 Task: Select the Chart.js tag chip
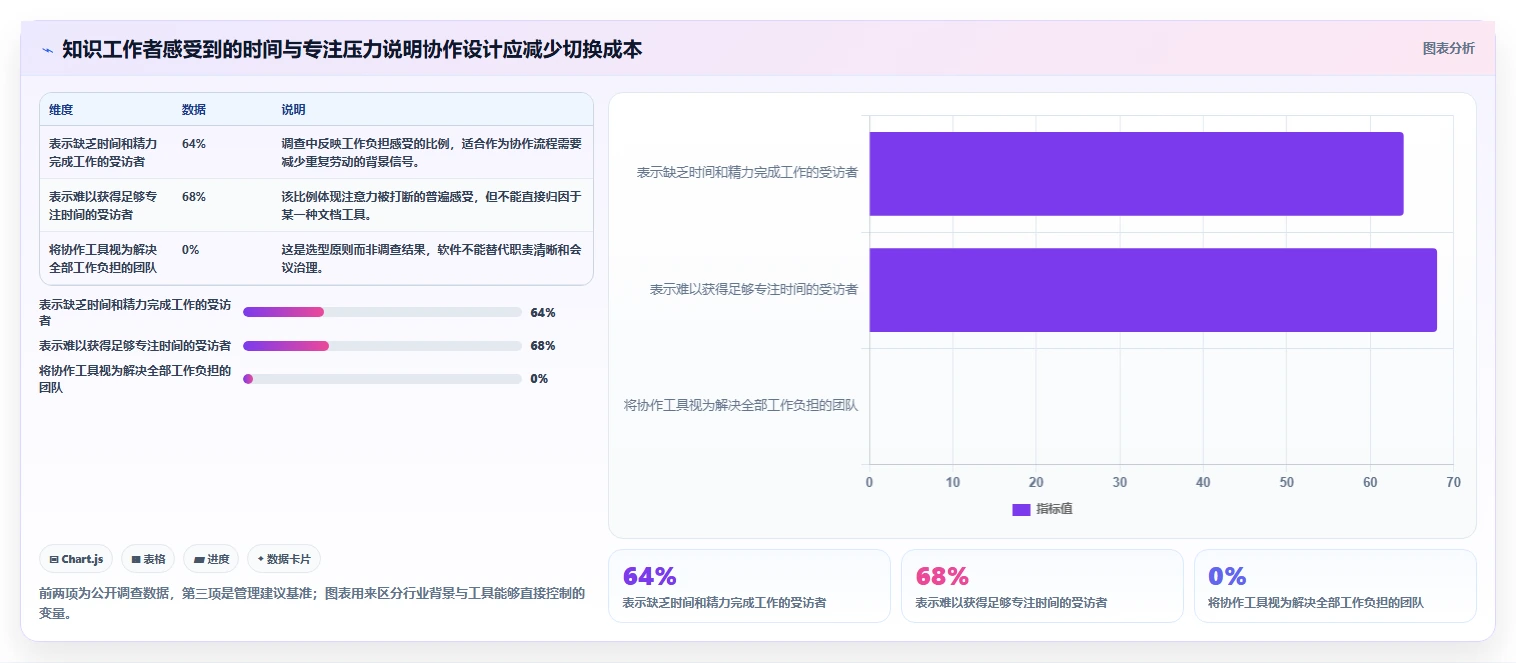click(76, 559)
